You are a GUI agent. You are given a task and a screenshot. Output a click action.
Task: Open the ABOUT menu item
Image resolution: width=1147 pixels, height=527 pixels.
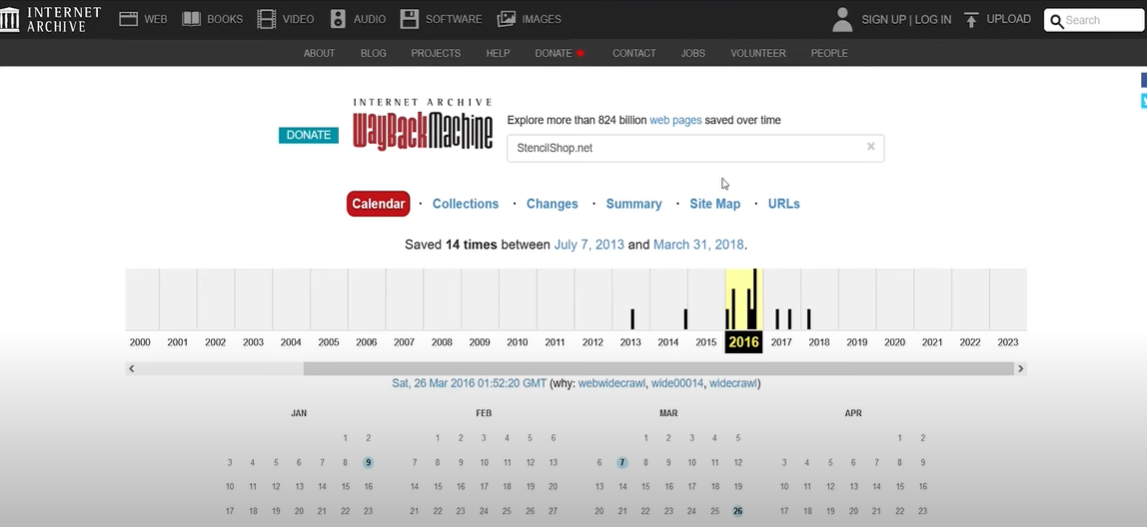pyautogui.click(x=319, y=53)
